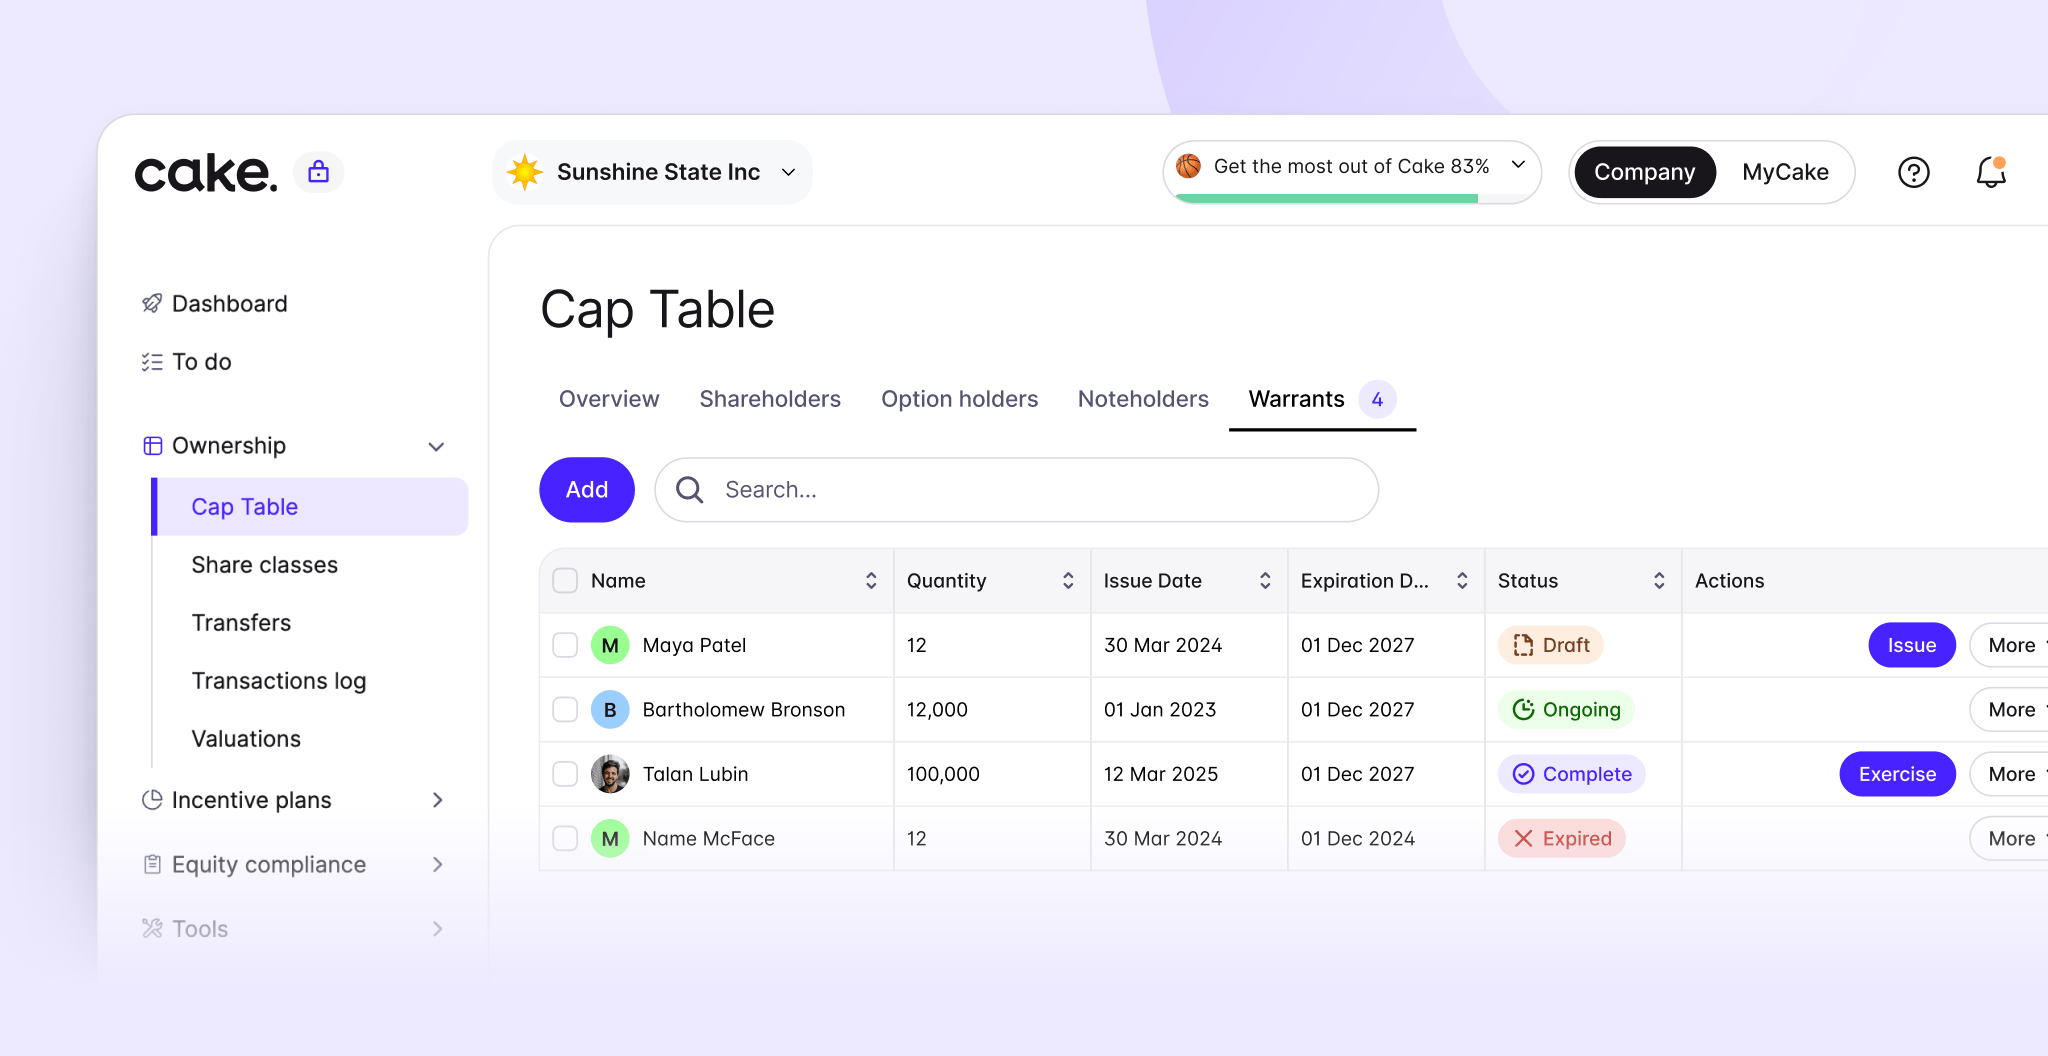Expand Incentive plans chevron
This screenshot has width=2048, height=1056.
437,800
